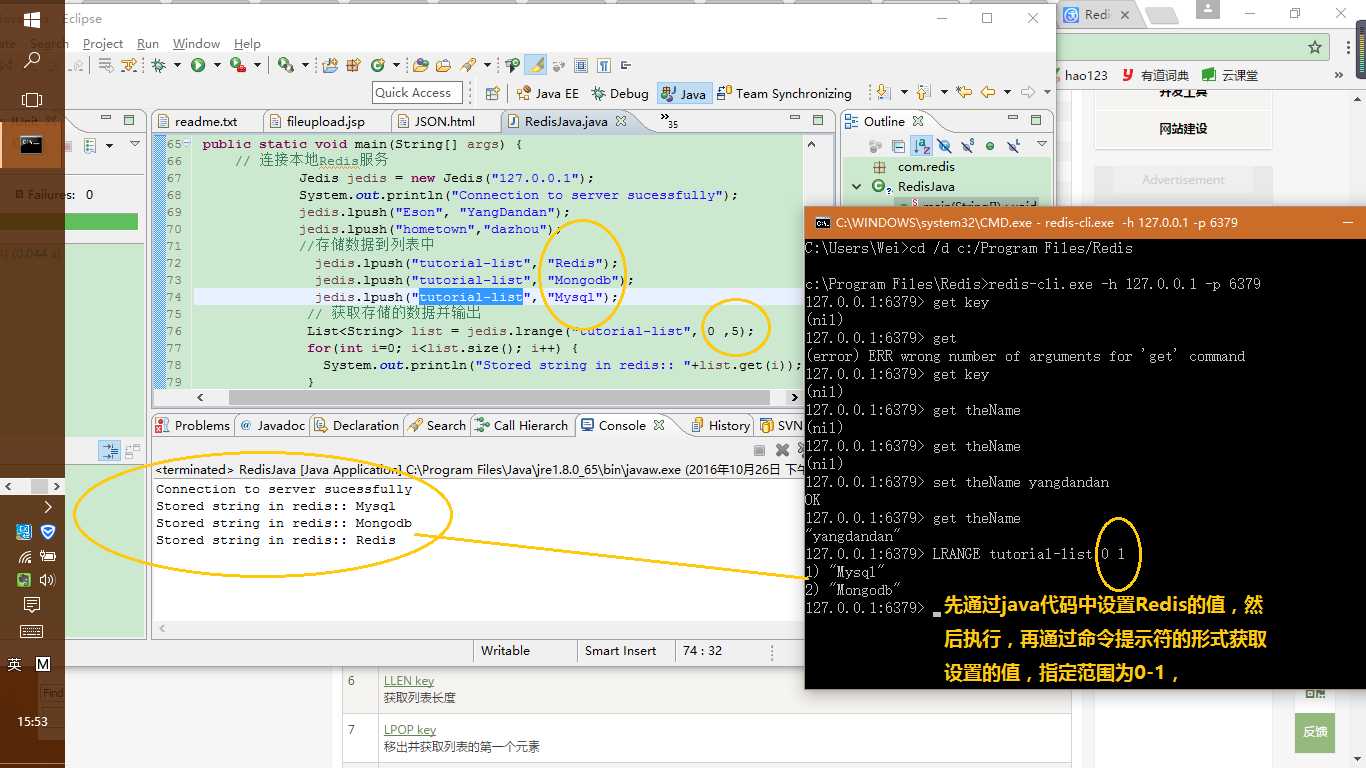This screenshot has width=1366, height=768.
Task: Toggle Mark Occurrences highlighter icon
Action: click(536, 65)
